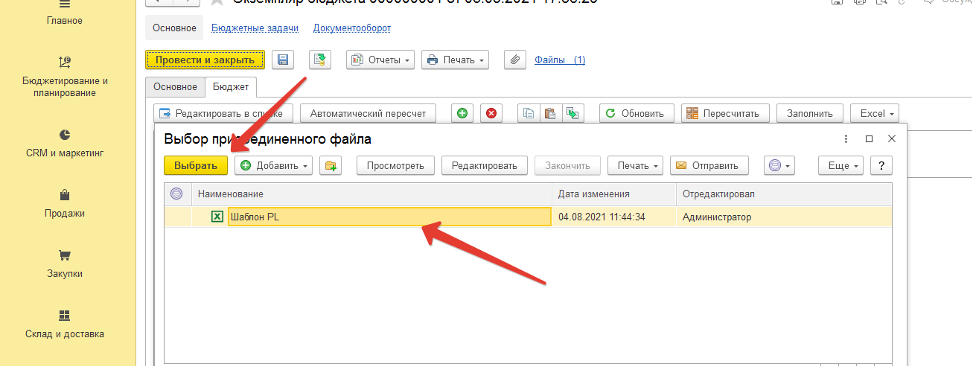The height and width of the screenshot is (366, 972).
Task: Open the Еще menu
Action: (841, 166)
